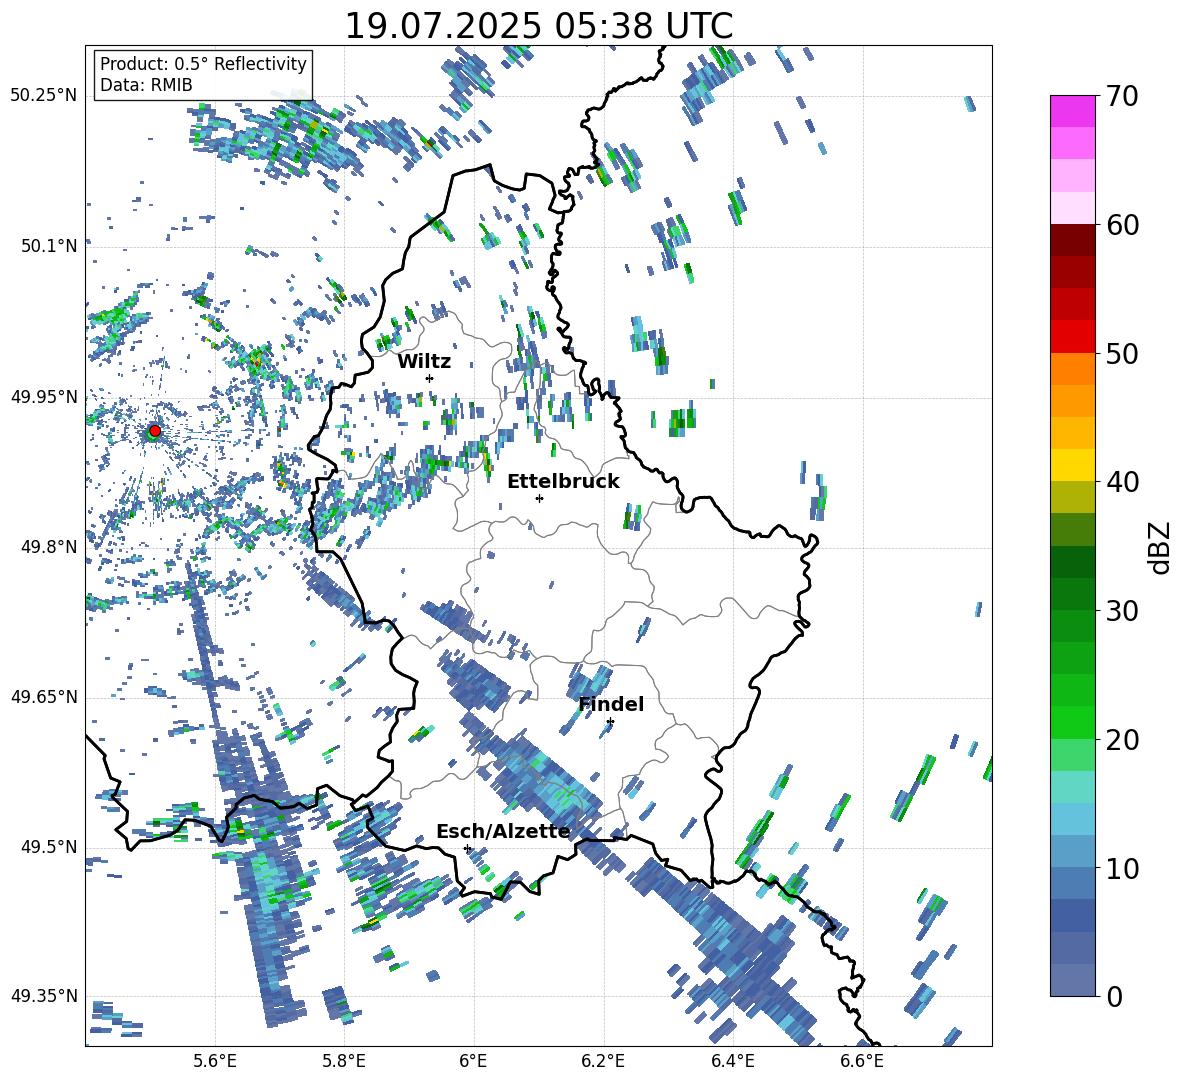Click the colorbar 10 tick label
This screenshot has height=1081, width=1184.
[1123, 868]
